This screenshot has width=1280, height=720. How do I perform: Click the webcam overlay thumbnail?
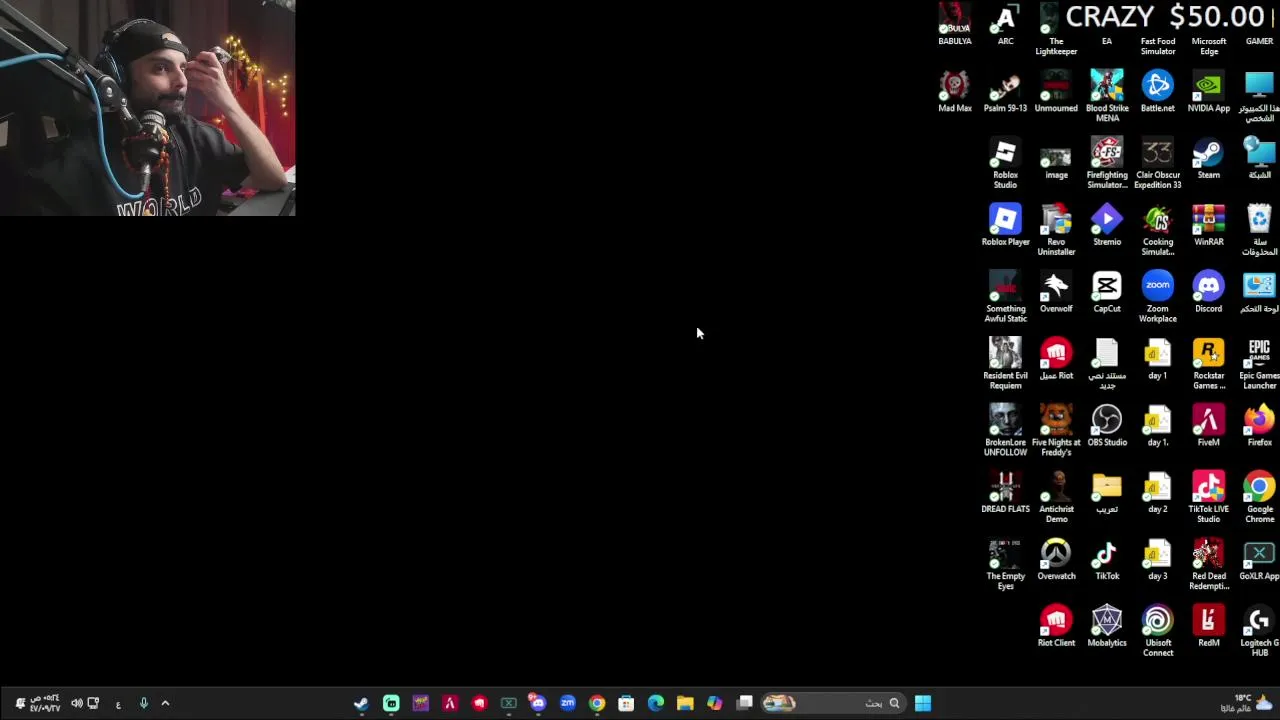point(147,108)
